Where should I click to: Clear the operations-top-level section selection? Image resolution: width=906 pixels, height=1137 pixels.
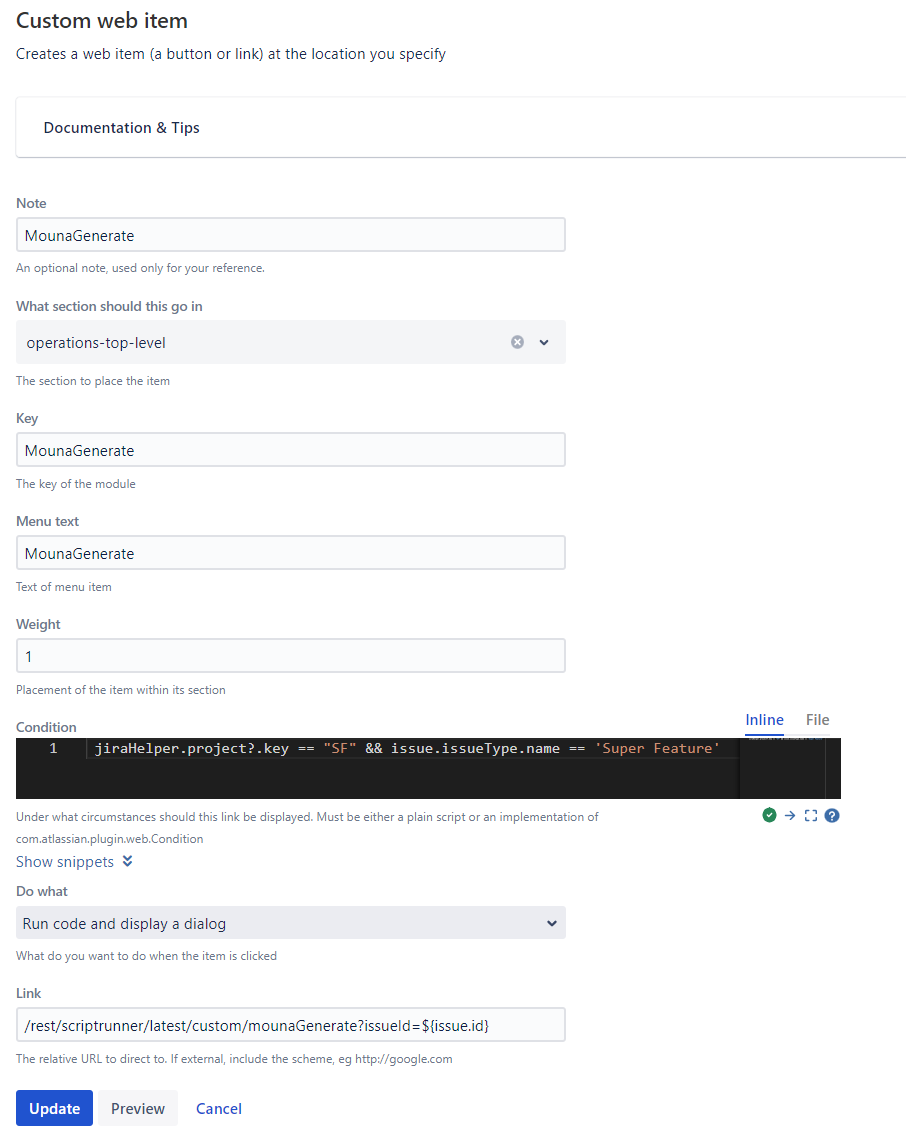tap(517, 342)
